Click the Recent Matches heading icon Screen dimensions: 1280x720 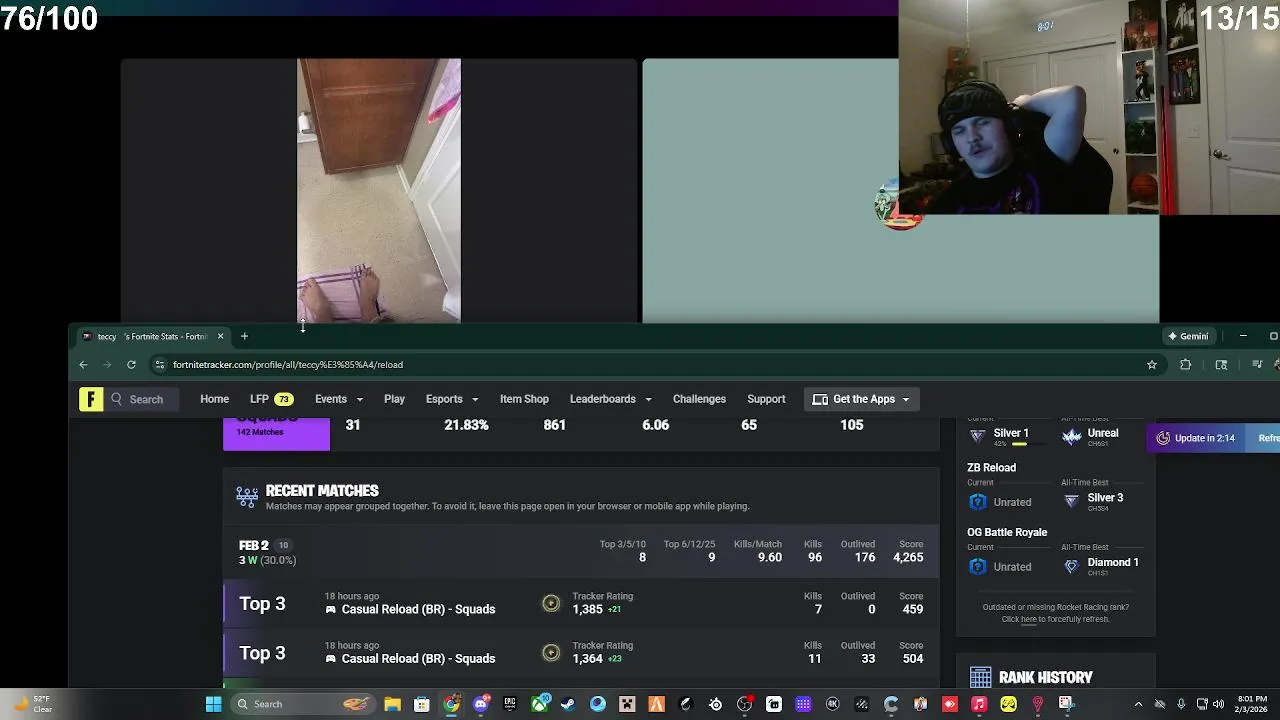[x=247, y=497]
